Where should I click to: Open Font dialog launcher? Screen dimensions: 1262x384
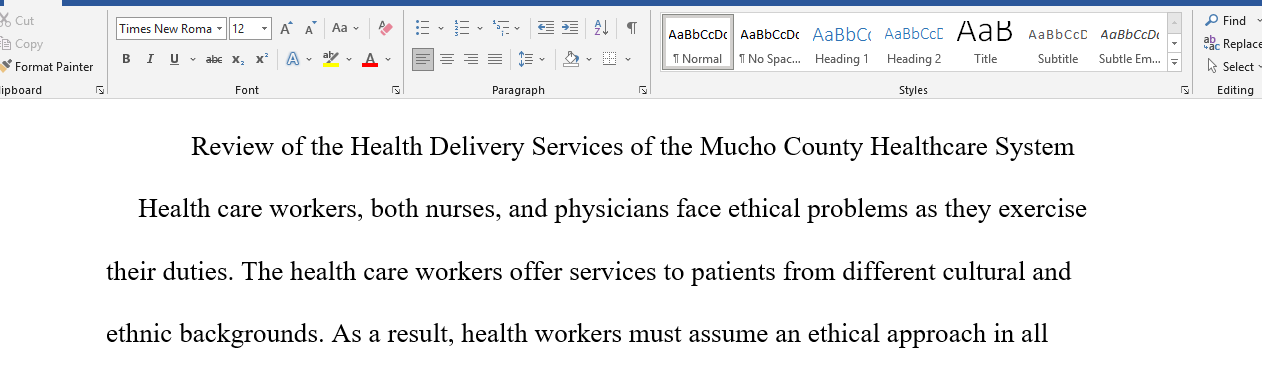(x=396, y=90)
